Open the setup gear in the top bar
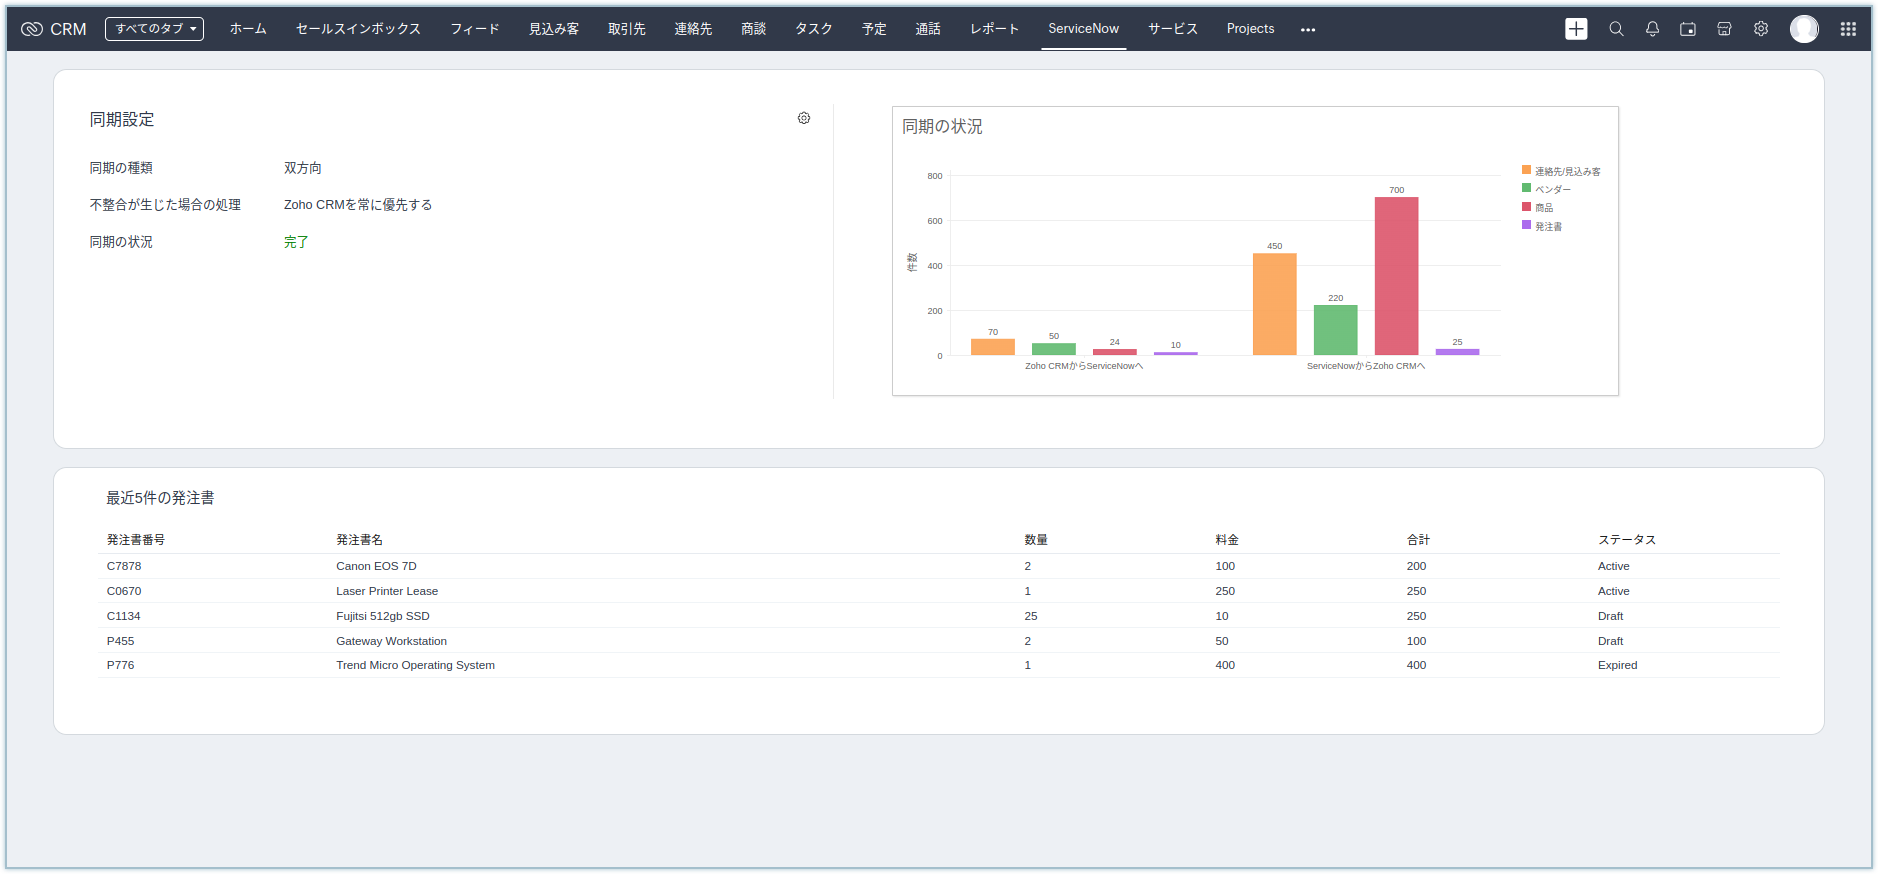Image resolution: width=1878 pixels, height=874 pixels. [1761, 29]
